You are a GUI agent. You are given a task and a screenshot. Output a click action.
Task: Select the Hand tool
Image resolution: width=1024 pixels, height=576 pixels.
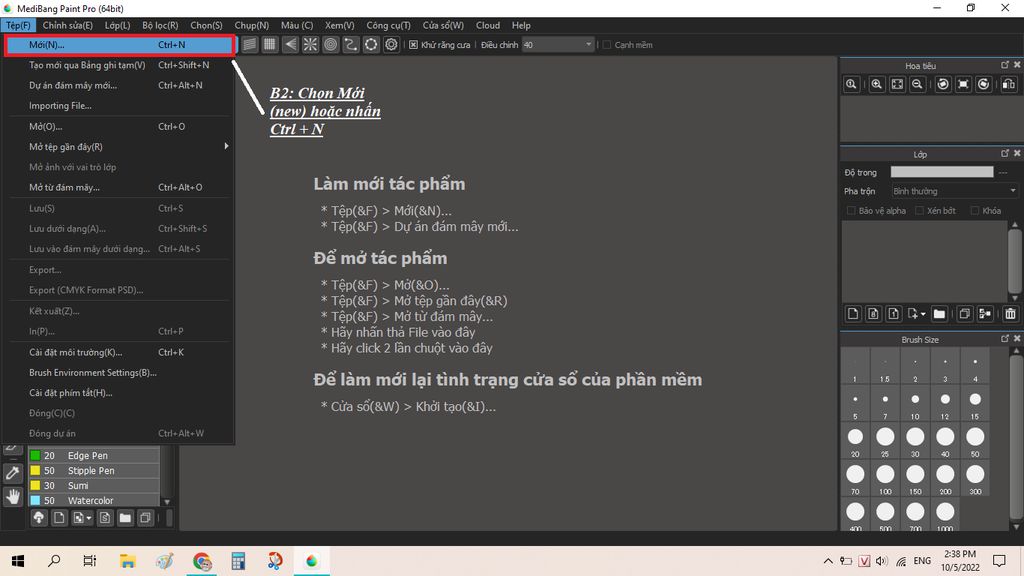[x=12, y=496]
